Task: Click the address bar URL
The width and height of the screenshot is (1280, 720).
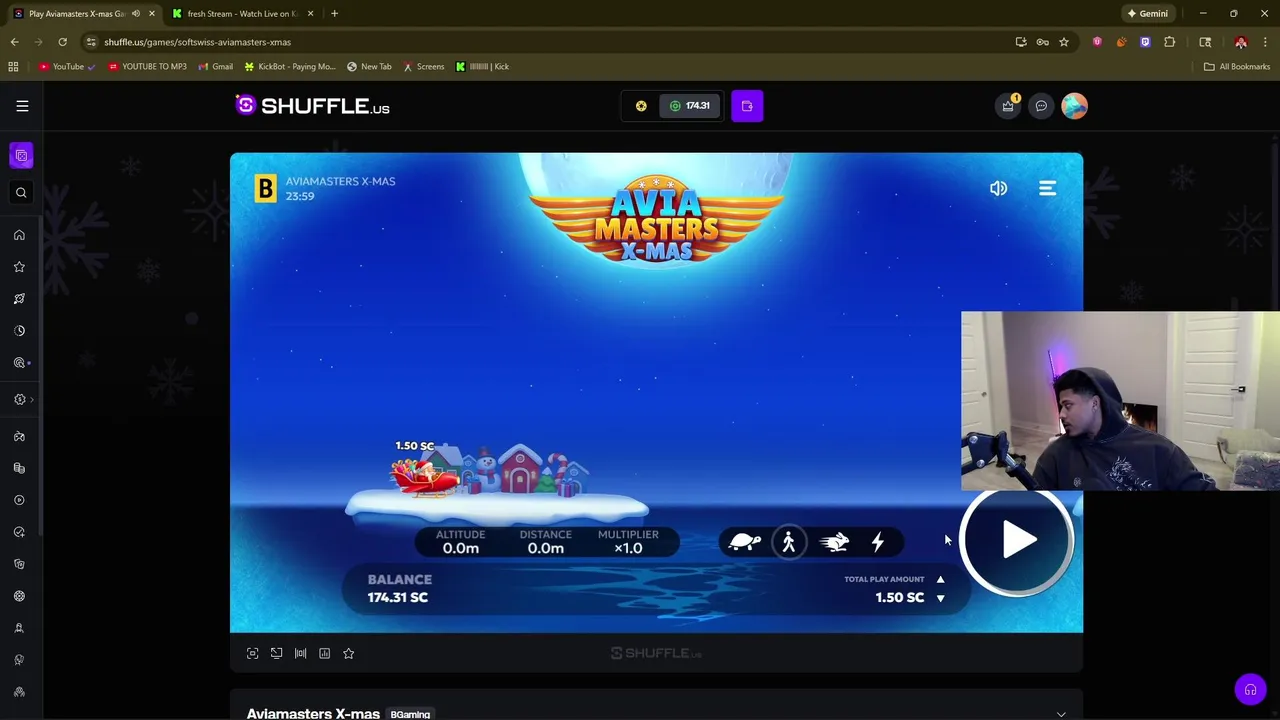Action: click(197, 42)
